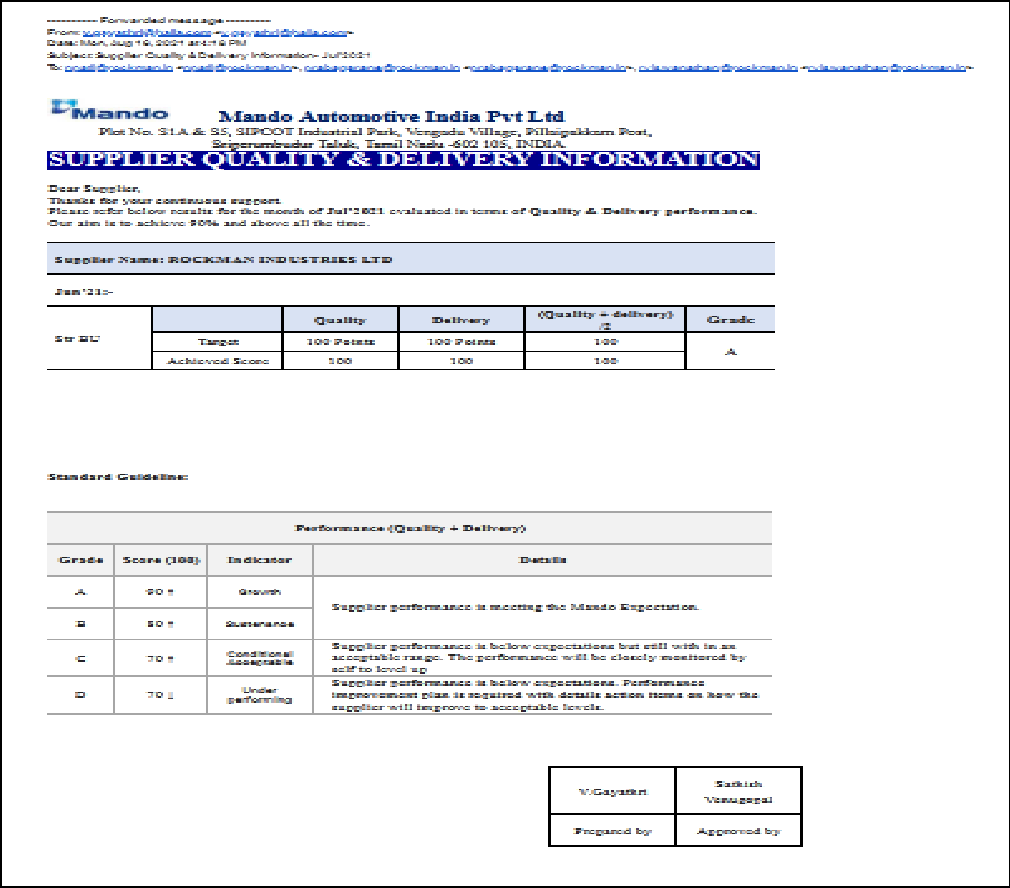The height and width of the screenshot is (888, 1010).
Task: Open the first sender email link in From line
Action: (x=147, y=32)
